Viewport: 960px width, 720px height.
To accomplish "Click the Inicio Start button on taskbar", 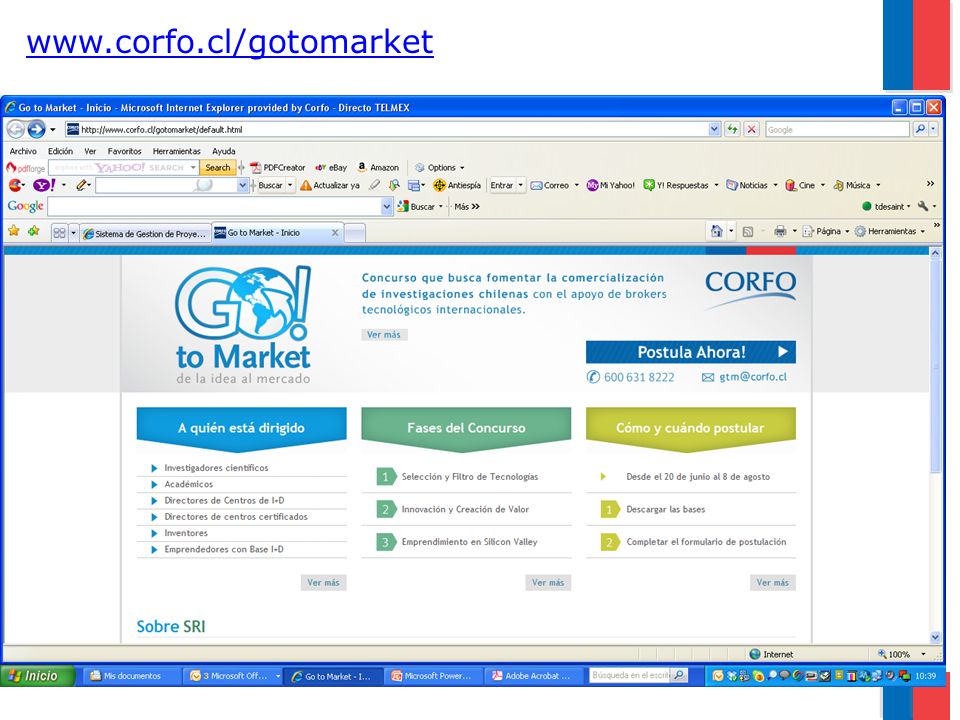I will pyautogui.click(x=38, y=676).
